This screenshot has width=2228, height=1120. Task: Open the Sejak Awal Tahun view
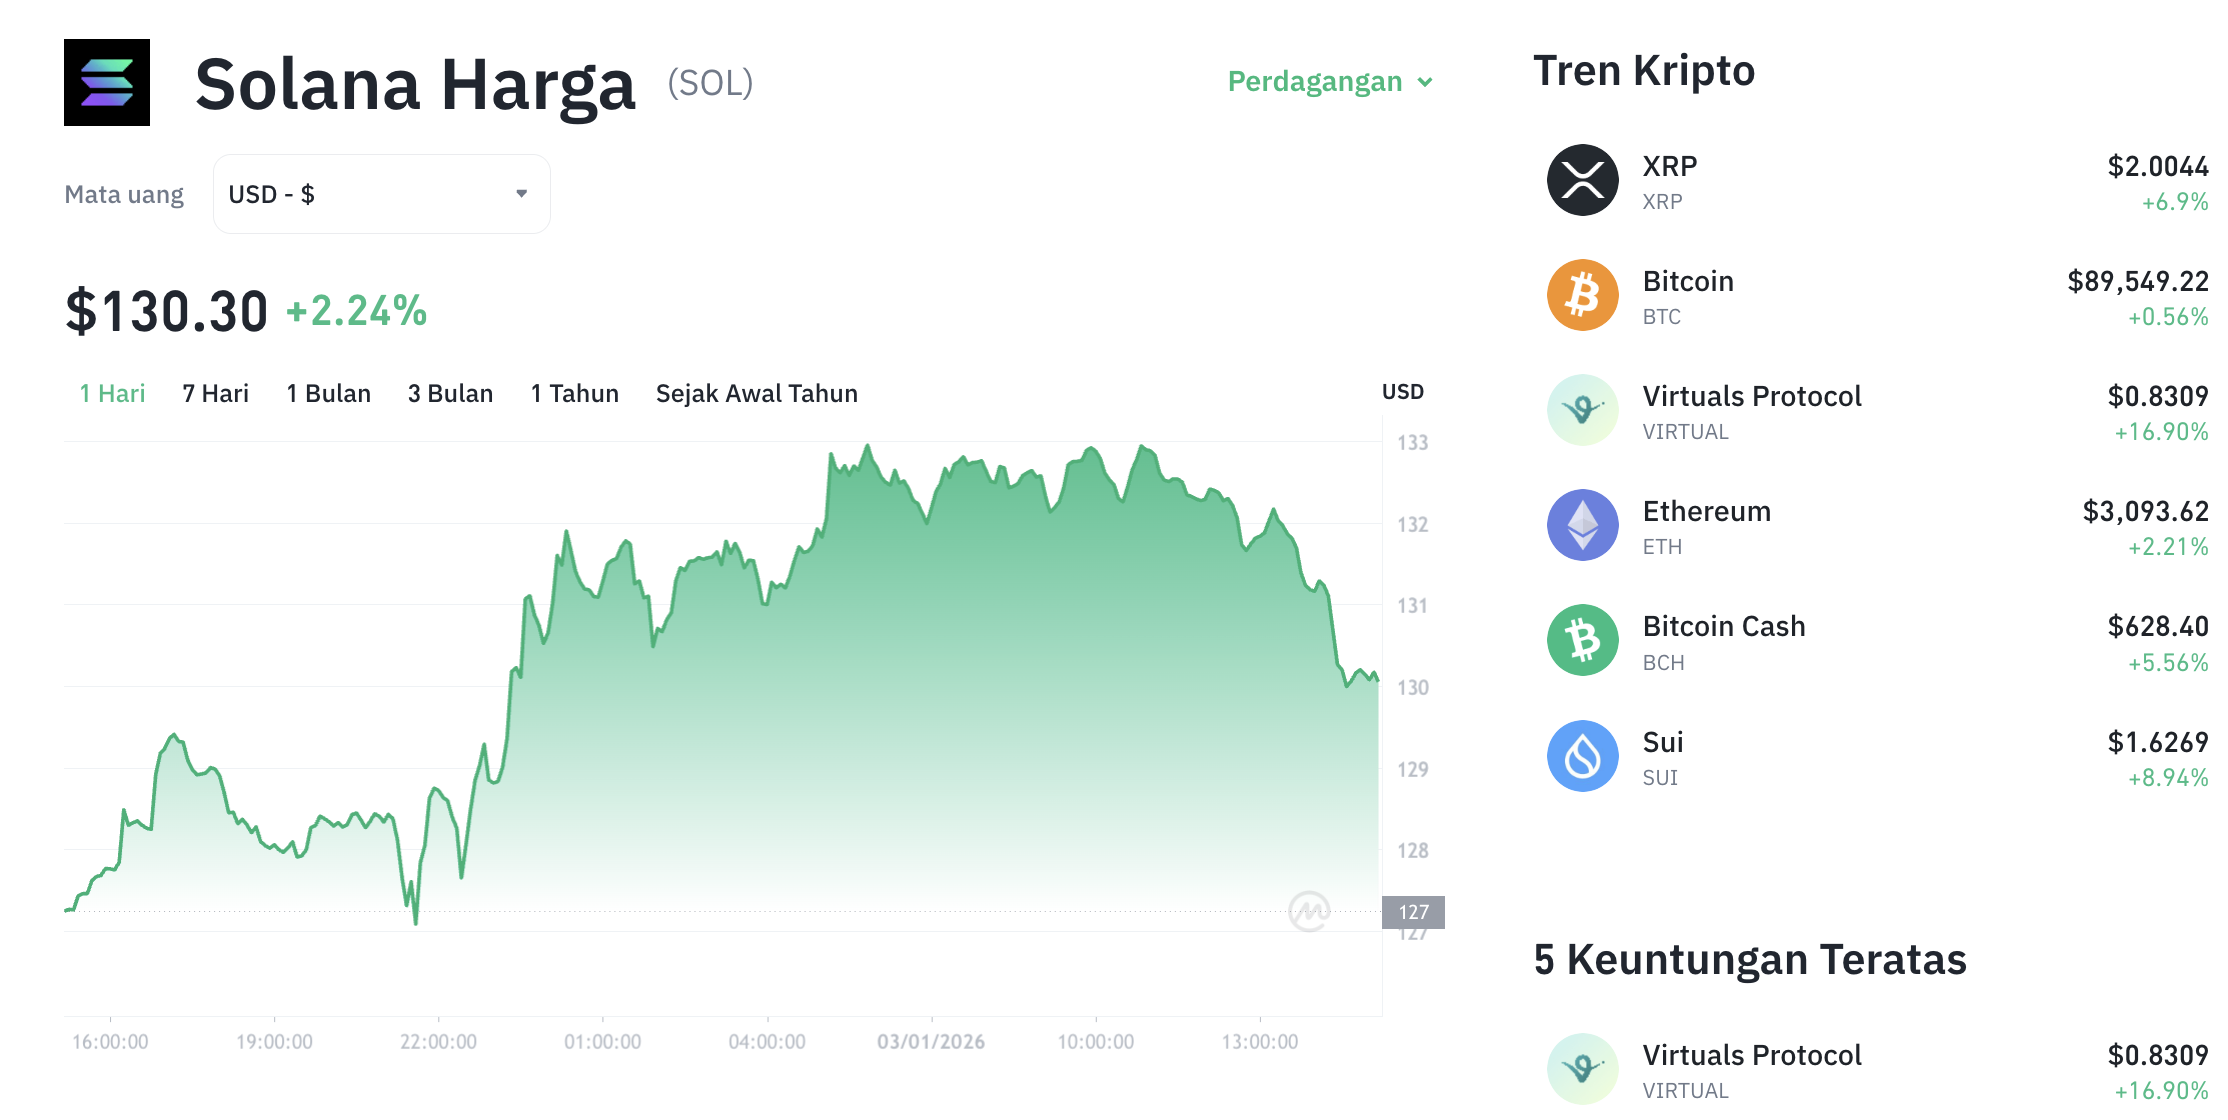756,393
